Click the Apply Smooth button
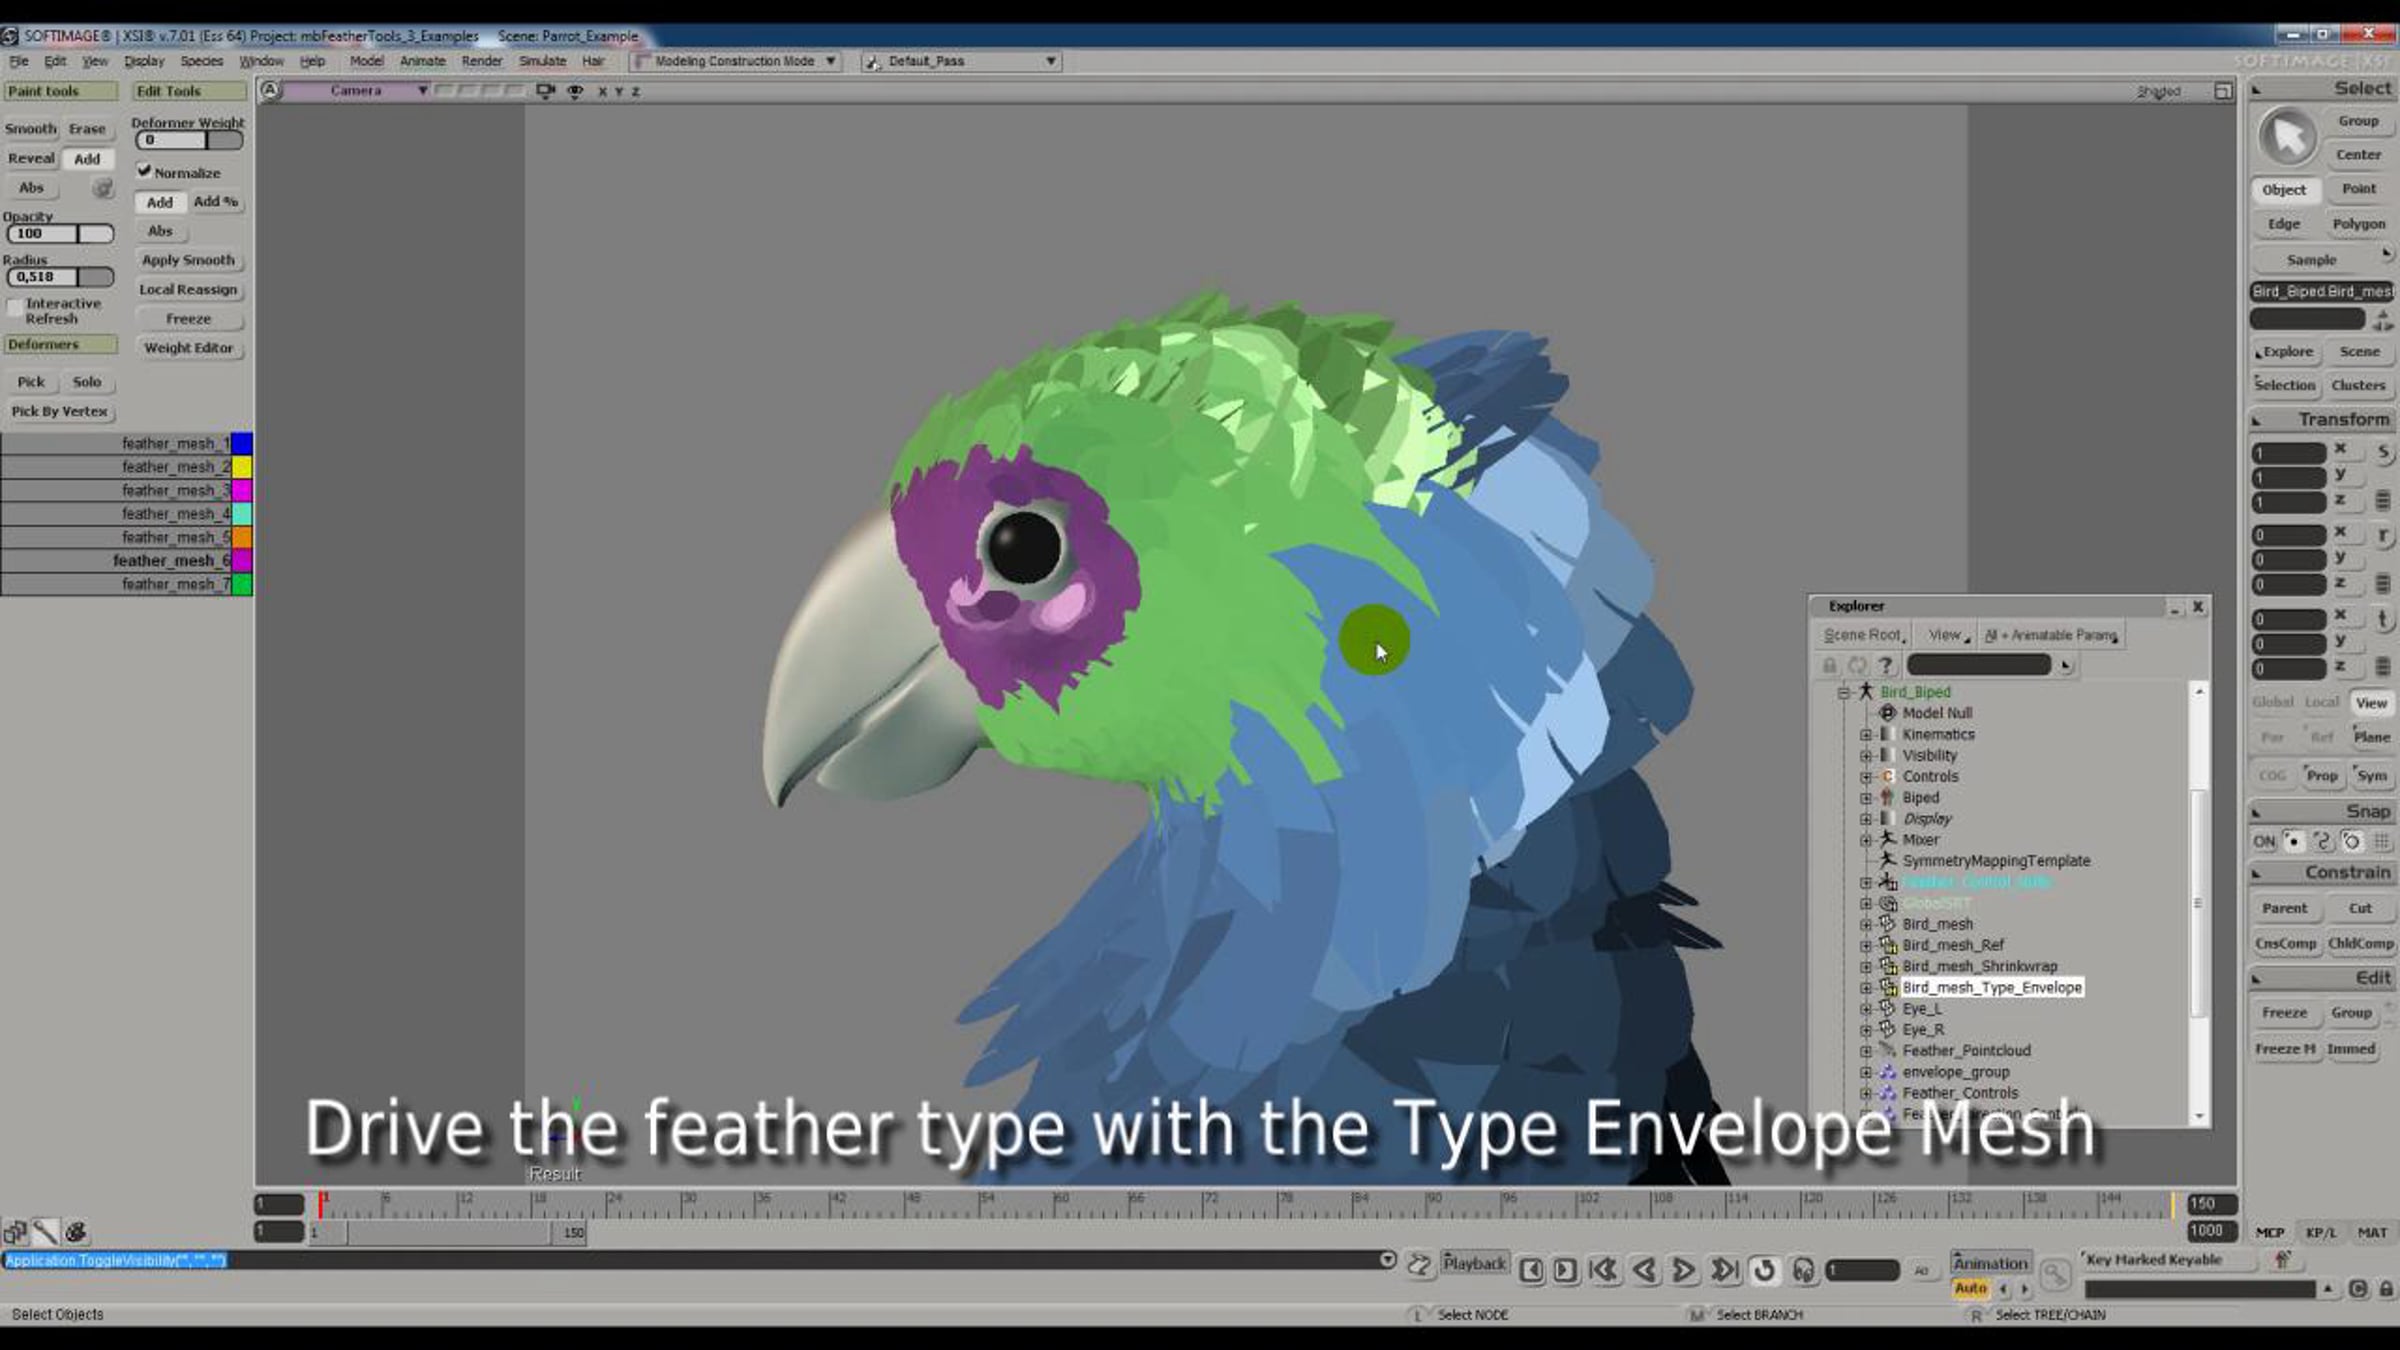Image resolution: width=2400 pixels, height=1350 pixels. coord(188,260)
